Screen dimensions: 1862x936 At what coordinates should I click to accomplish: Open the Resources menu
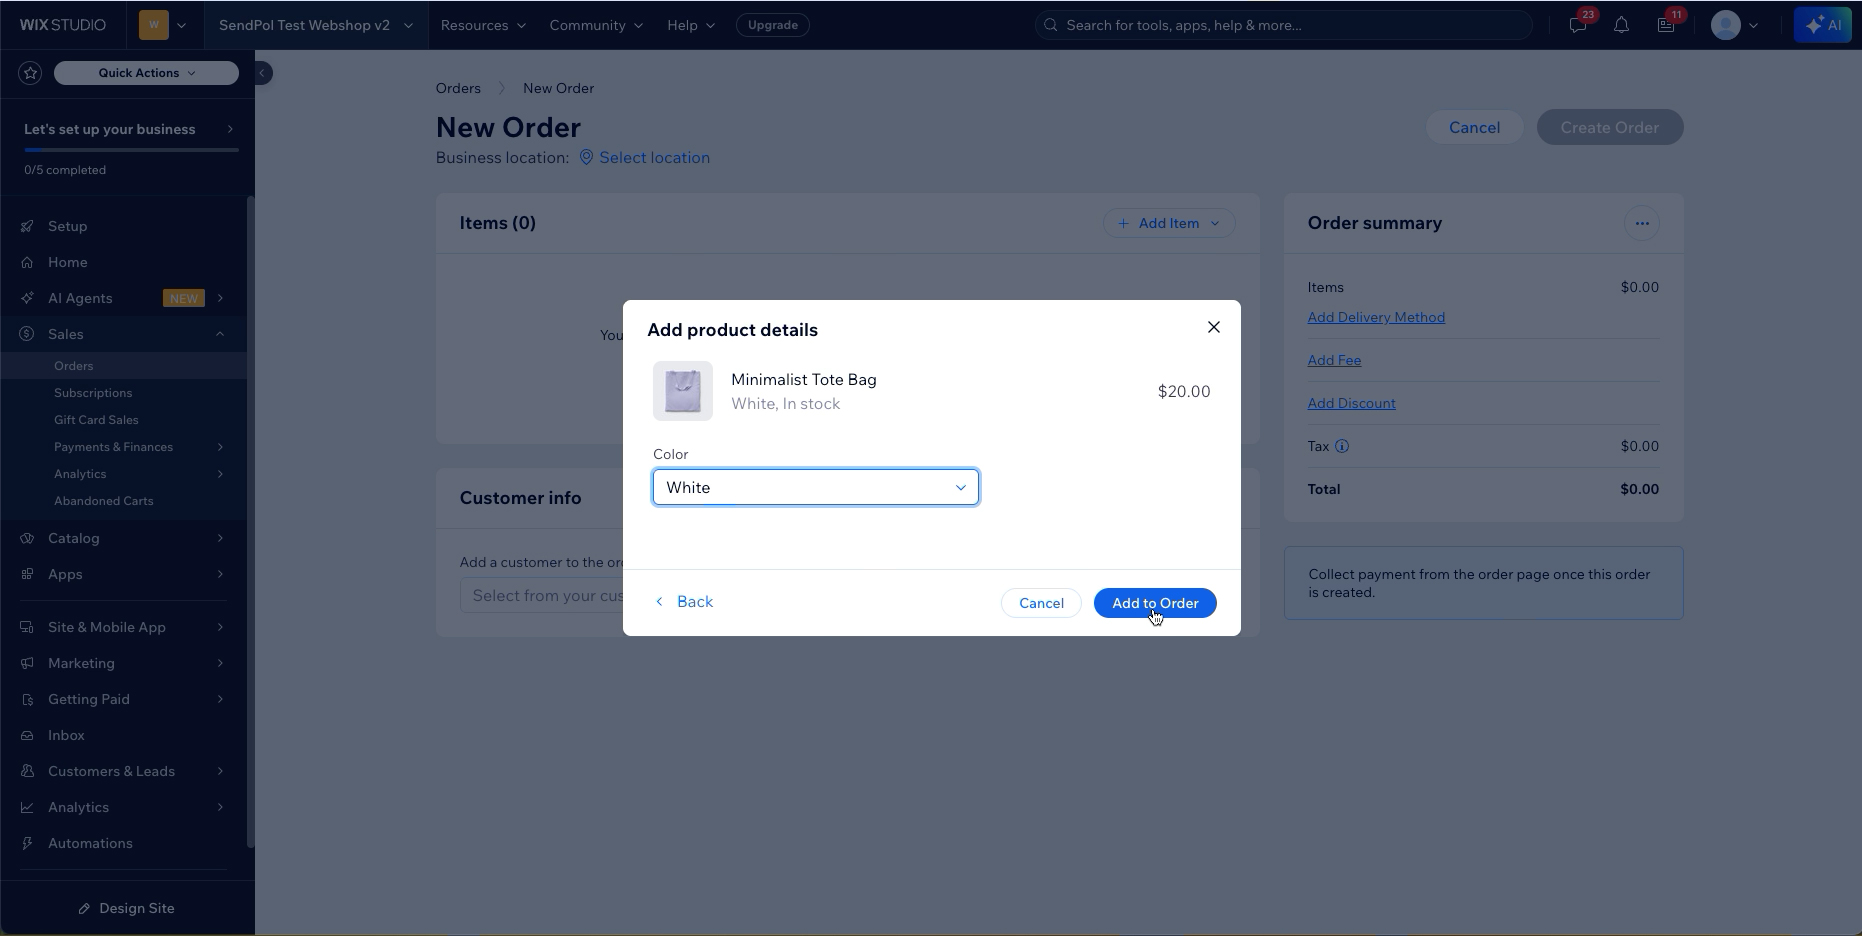coord(483,25)
